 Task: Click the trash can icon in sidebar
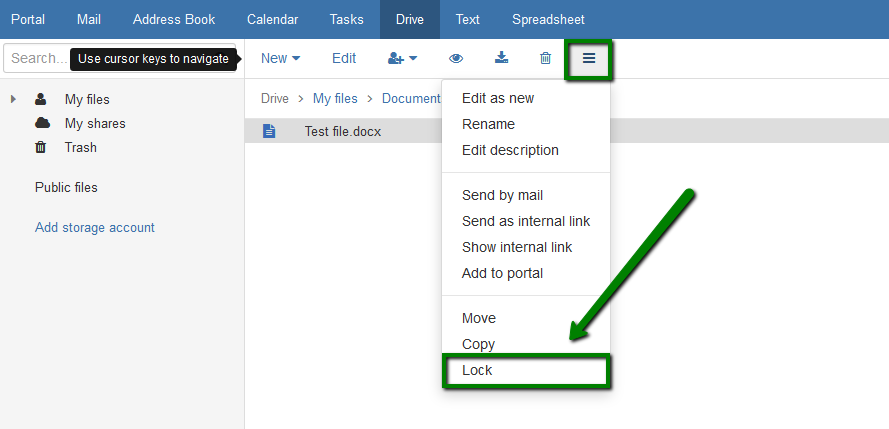[x=41, y=147]
